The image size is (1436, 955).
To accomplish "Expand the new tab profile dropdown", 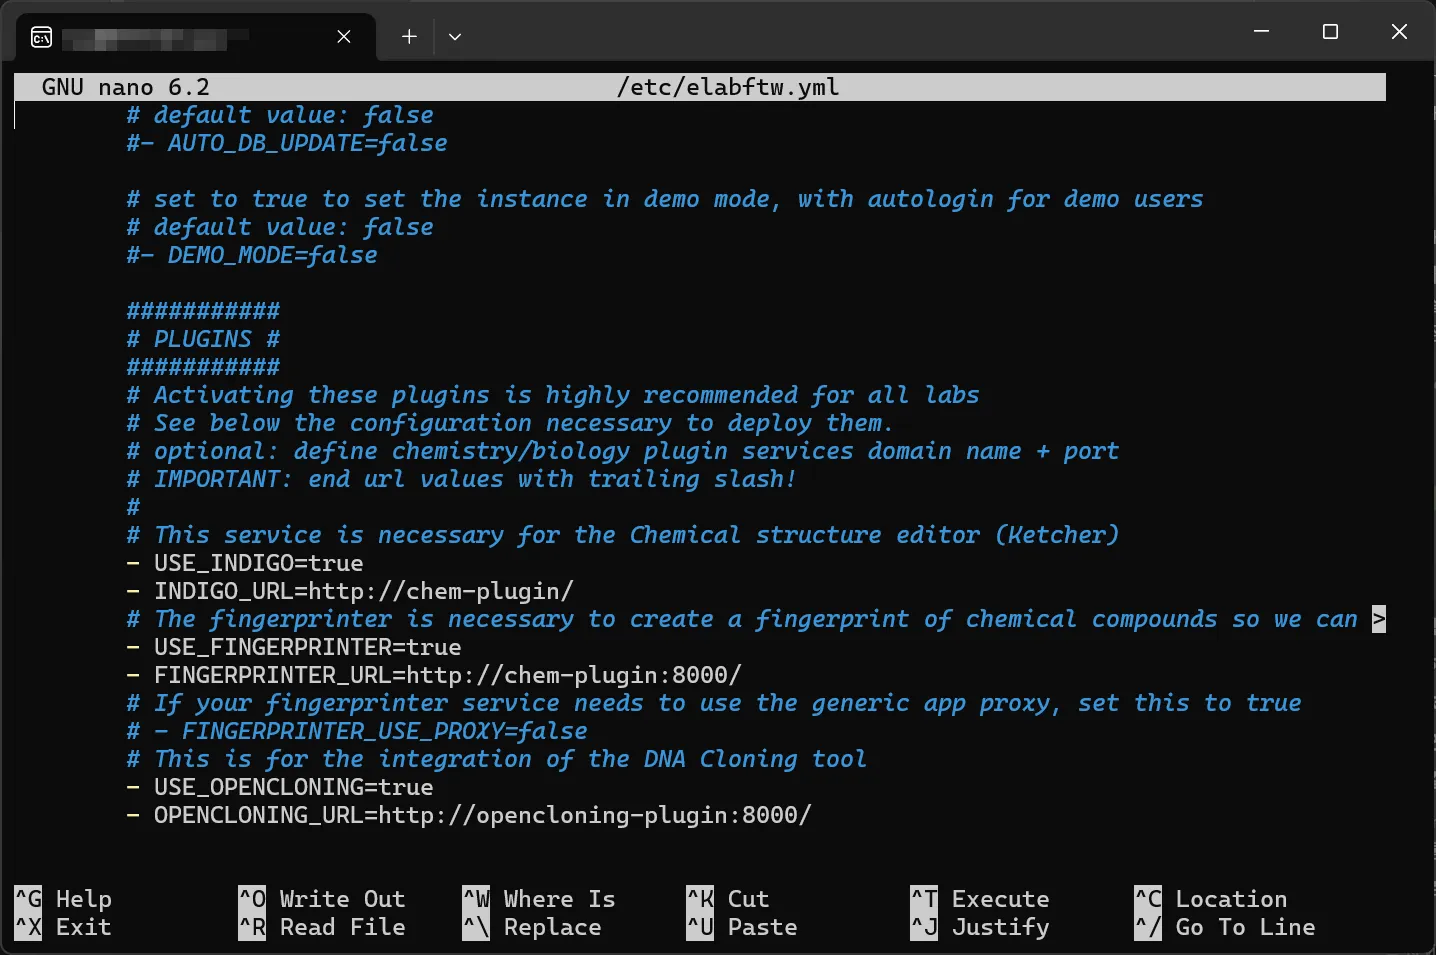I will coord(455,37).
